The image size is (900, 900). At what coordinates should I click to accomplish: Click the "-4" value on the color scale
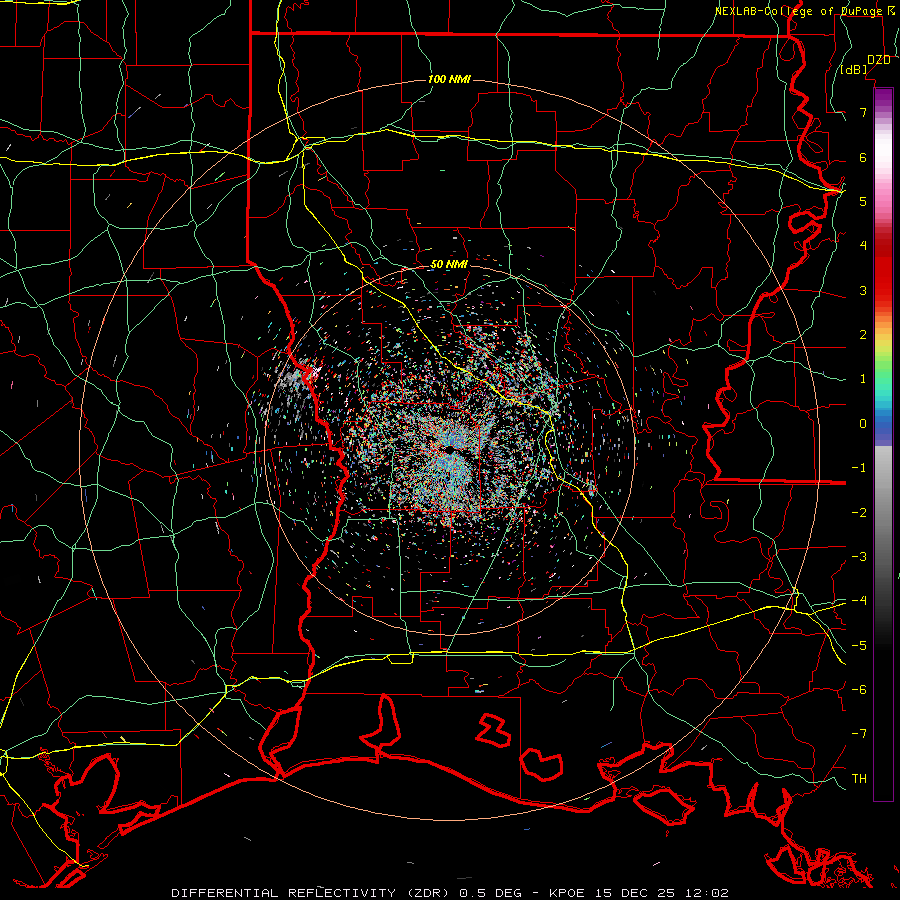click(x=859, y=601)
